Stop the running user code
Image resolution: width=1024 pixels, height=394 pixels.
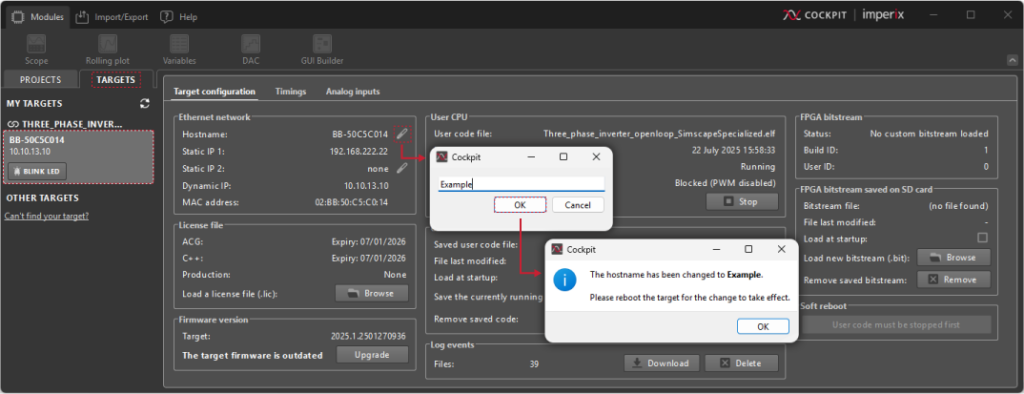[742, 201]
